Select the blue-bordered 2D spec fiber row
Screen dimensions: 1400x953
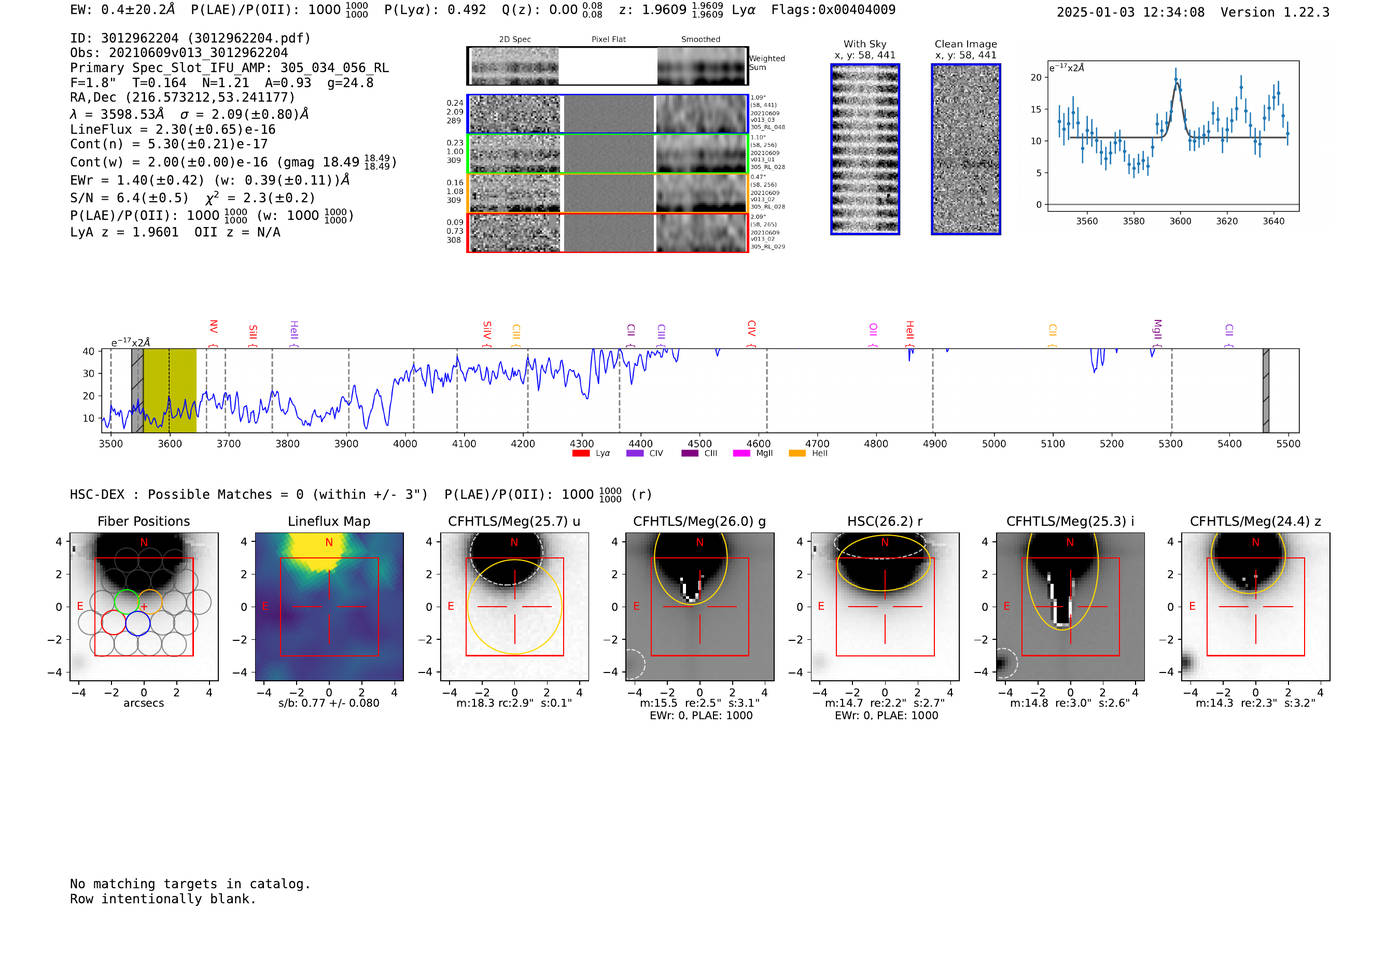(608, 114)
